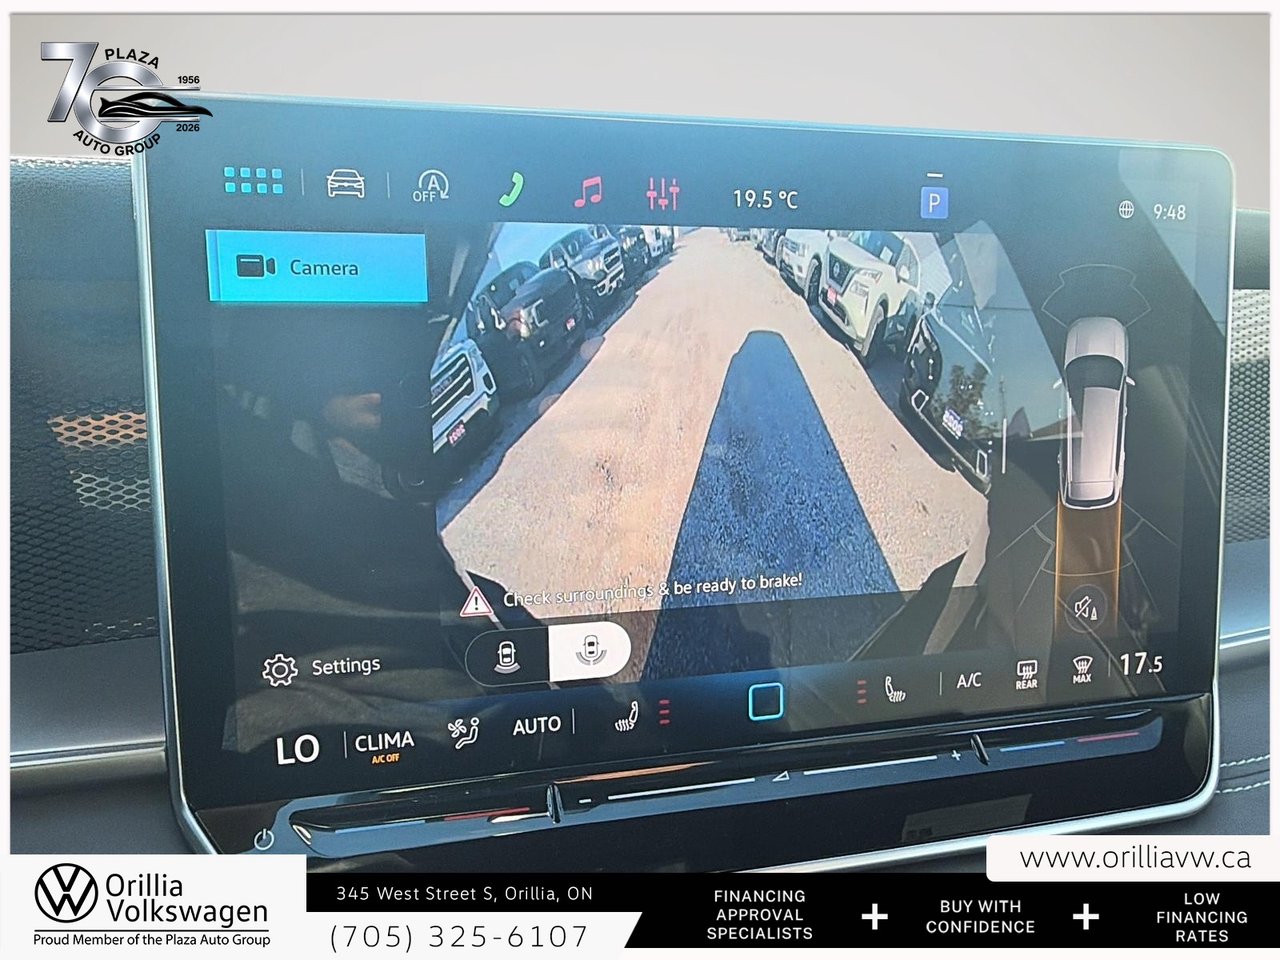Toggle auto start-stop OFF icon
Image resolution: width=1280 pixels, height=960 pixels.
(x=431, y=186)
